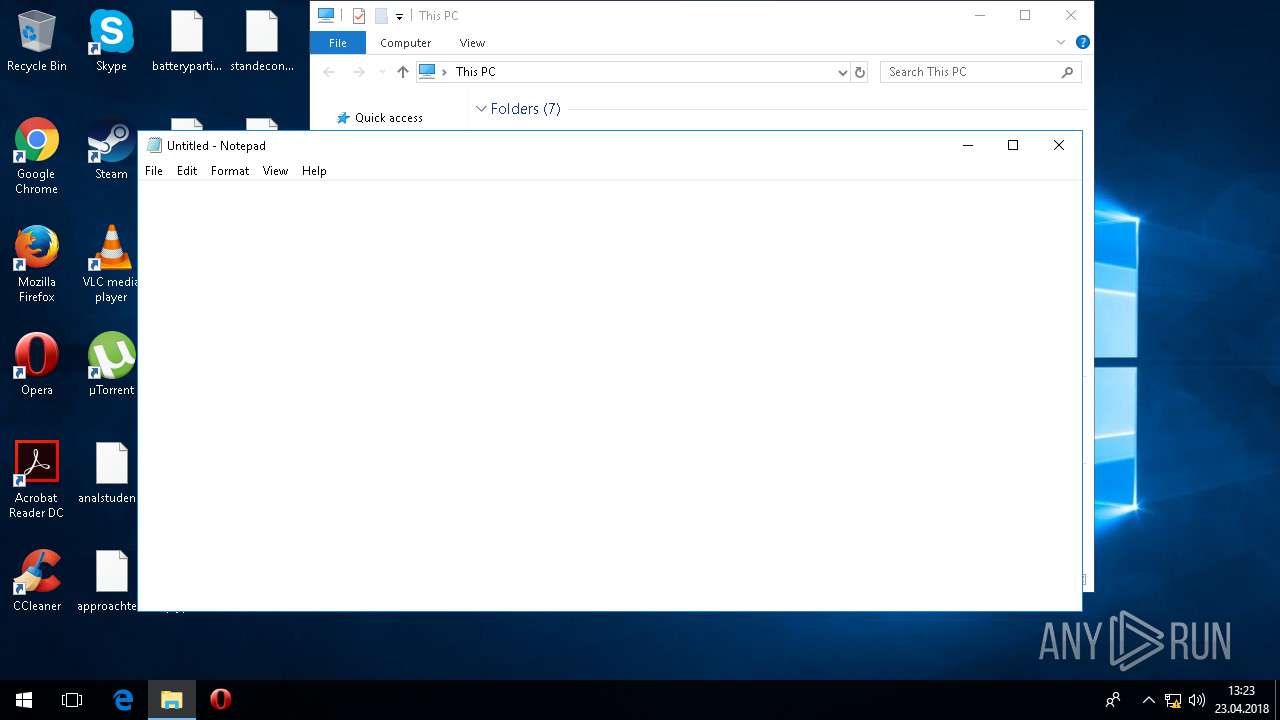Open the Opera desktop shortcut

pyautogui.click(x=37, y=365)
